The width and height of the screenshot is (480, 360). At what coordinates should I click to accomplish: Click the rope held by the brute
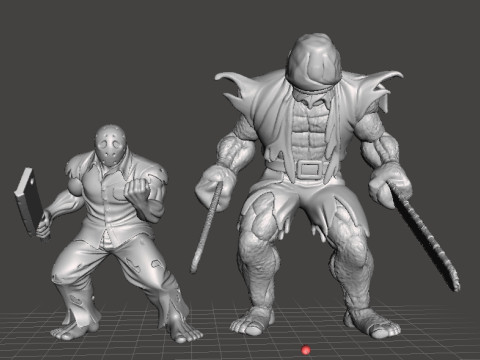207,228
